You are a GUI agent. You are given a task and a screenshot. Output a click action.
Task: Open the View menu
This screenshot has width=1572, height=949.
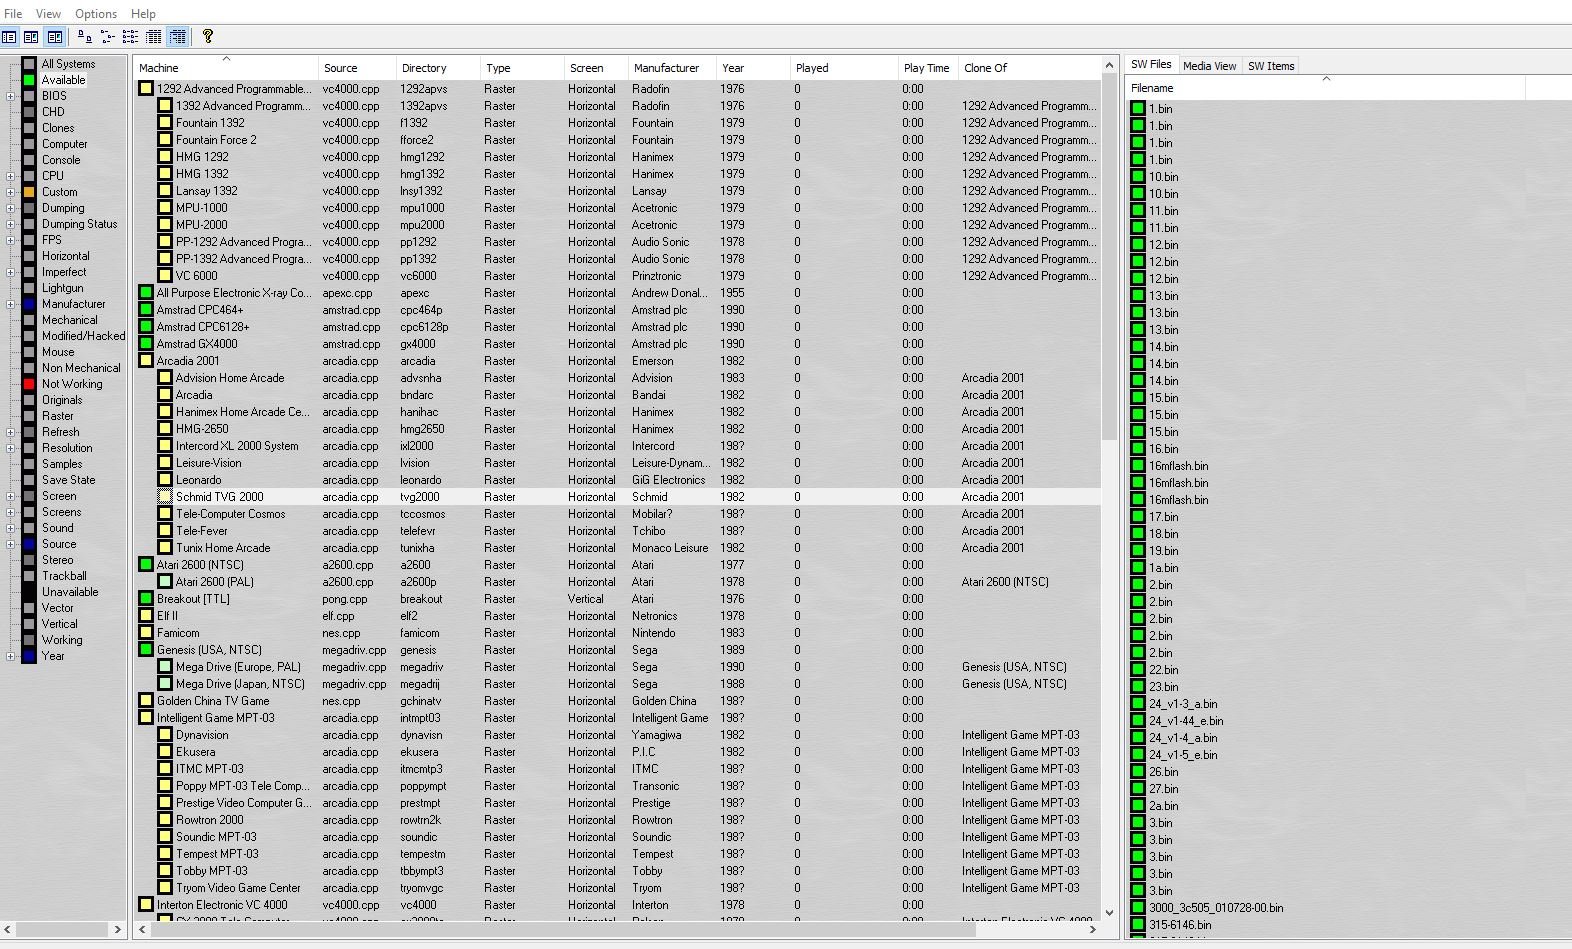pos(48,14)
